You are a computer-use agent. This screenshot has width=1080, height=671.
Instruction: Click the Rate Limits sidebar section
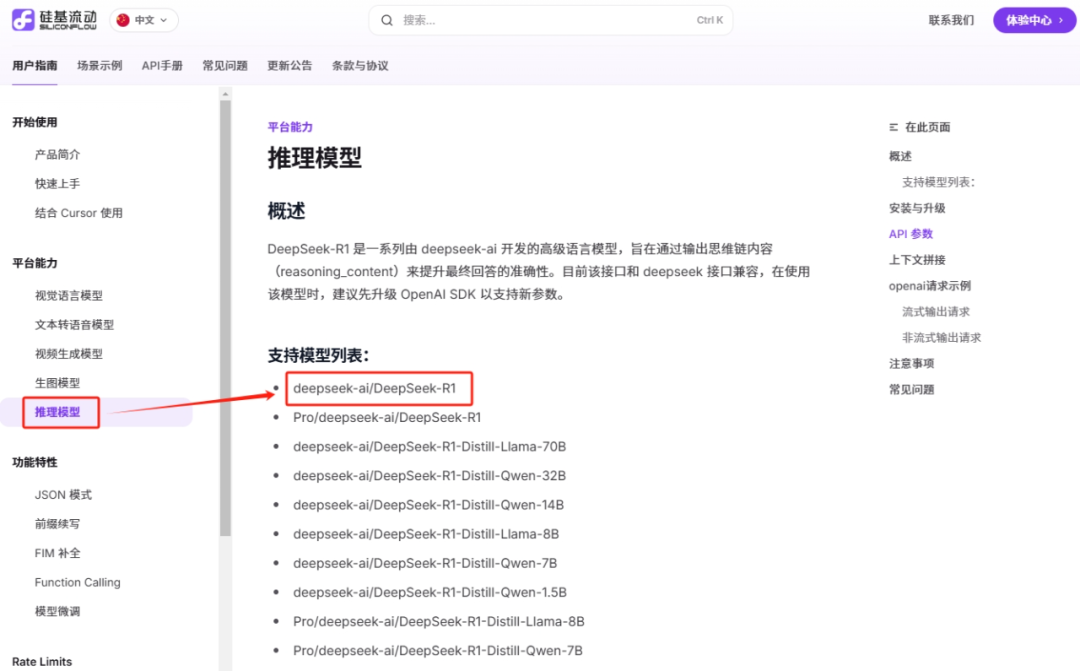click(42, 661)
